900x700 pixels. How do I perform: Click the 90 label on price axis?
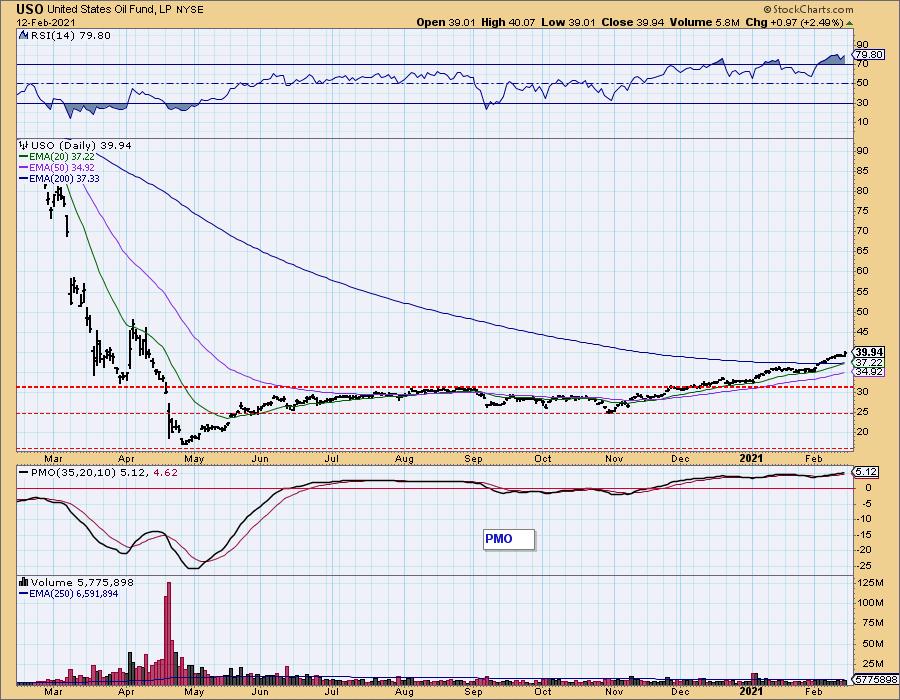coord(862,150)
